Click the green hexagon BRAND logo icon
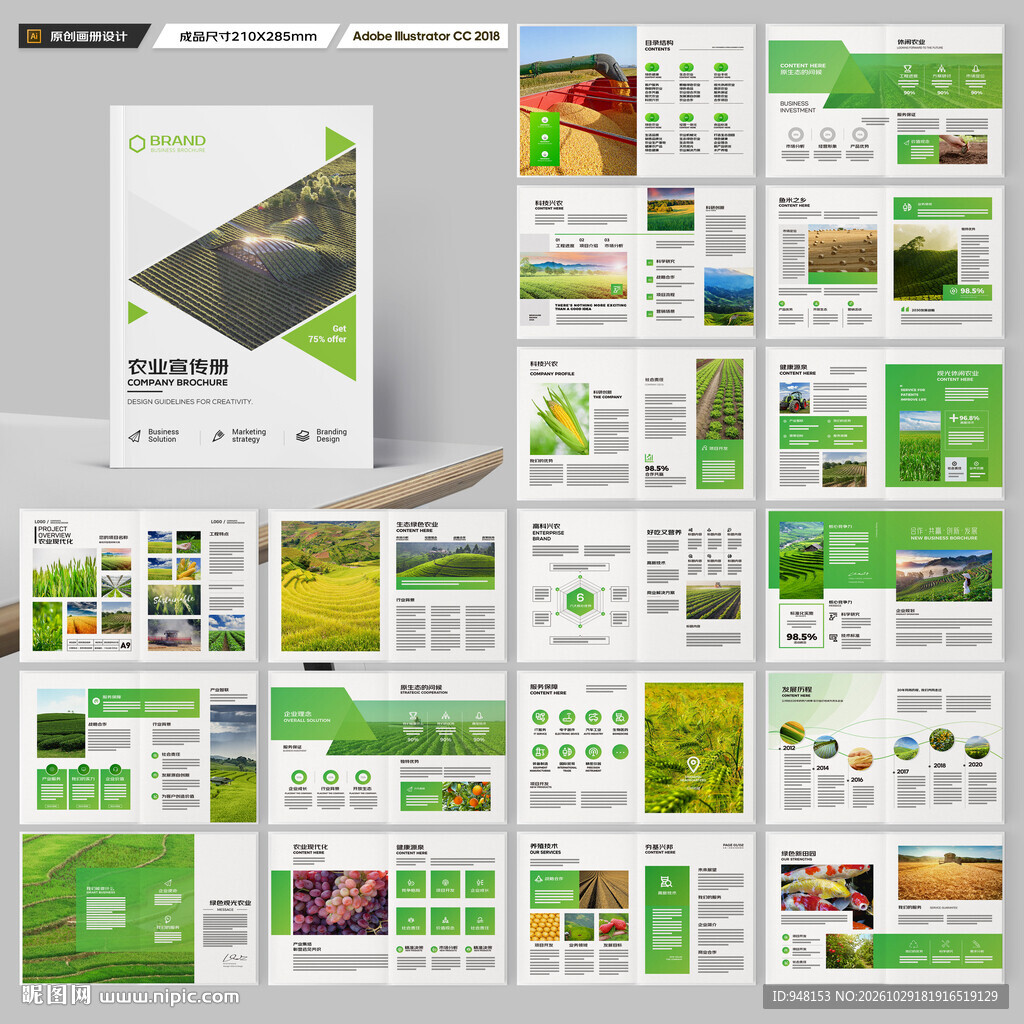This screenshot has width=1024, height=1024. point(136,144)
